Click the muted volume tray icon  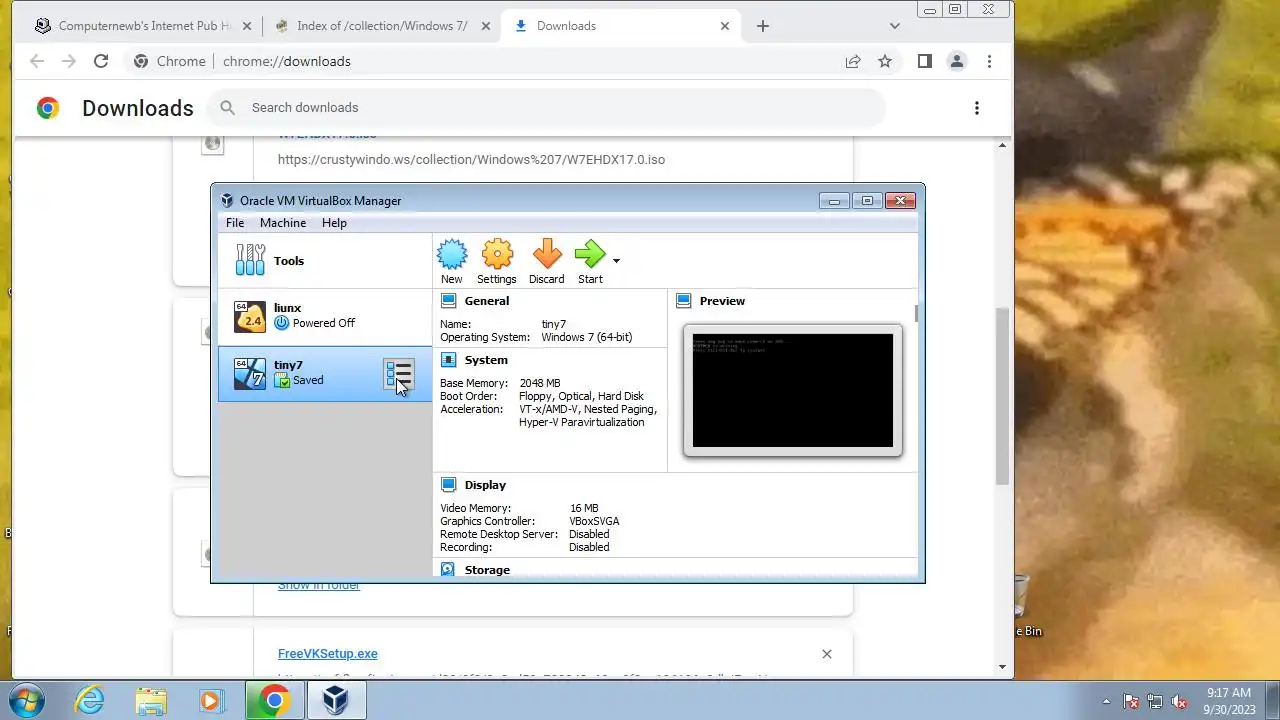pos(1180,702)
